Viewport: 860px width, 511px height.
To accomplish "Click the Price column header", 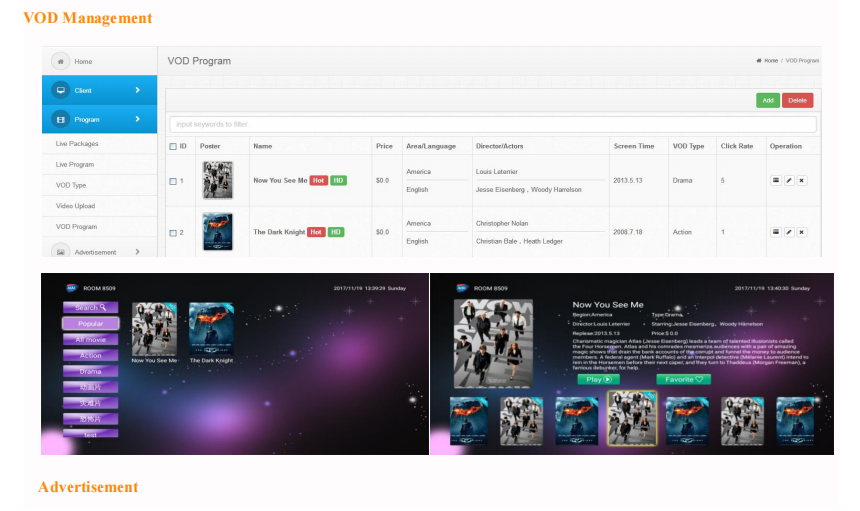I will [x=384, y=146].
